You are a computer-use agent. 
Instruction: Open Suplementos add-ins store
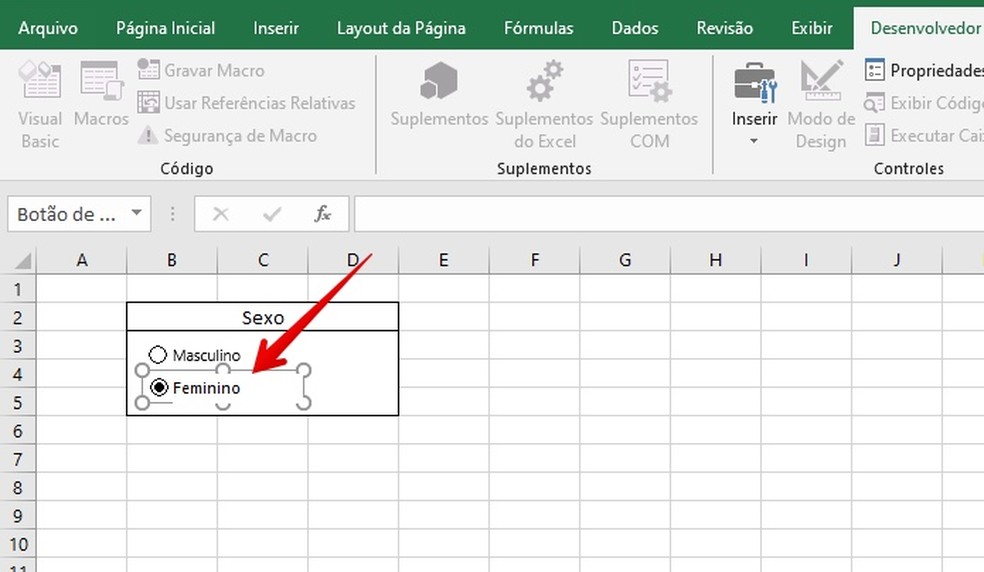[x=439, y=94]
